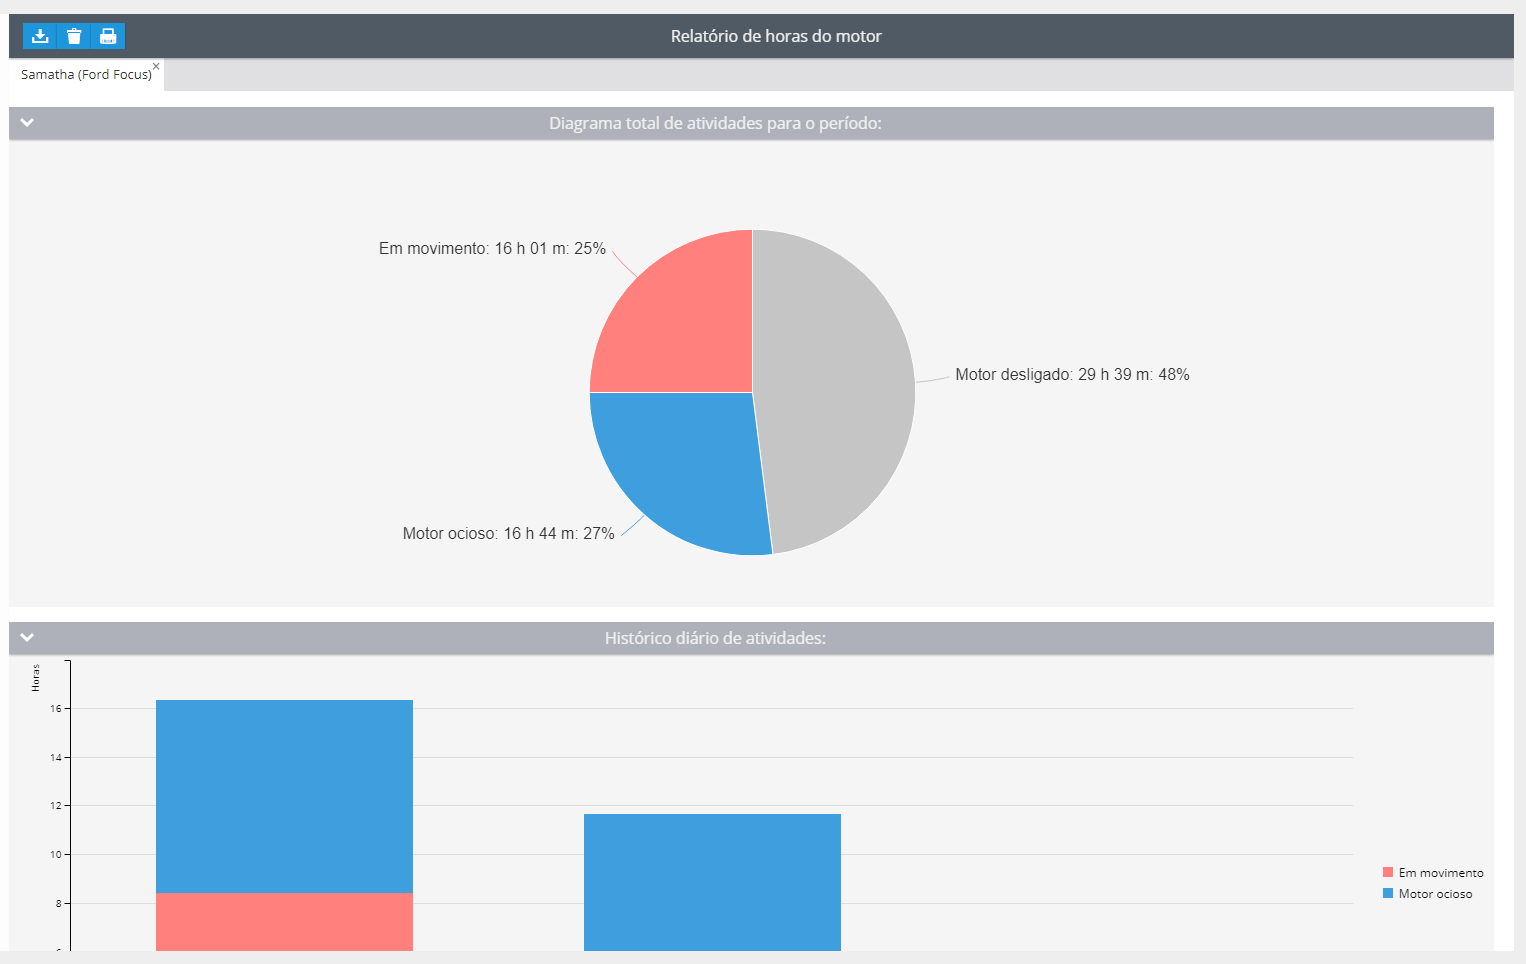Collapse the Histórico diário de atividades section

(27, 637)
